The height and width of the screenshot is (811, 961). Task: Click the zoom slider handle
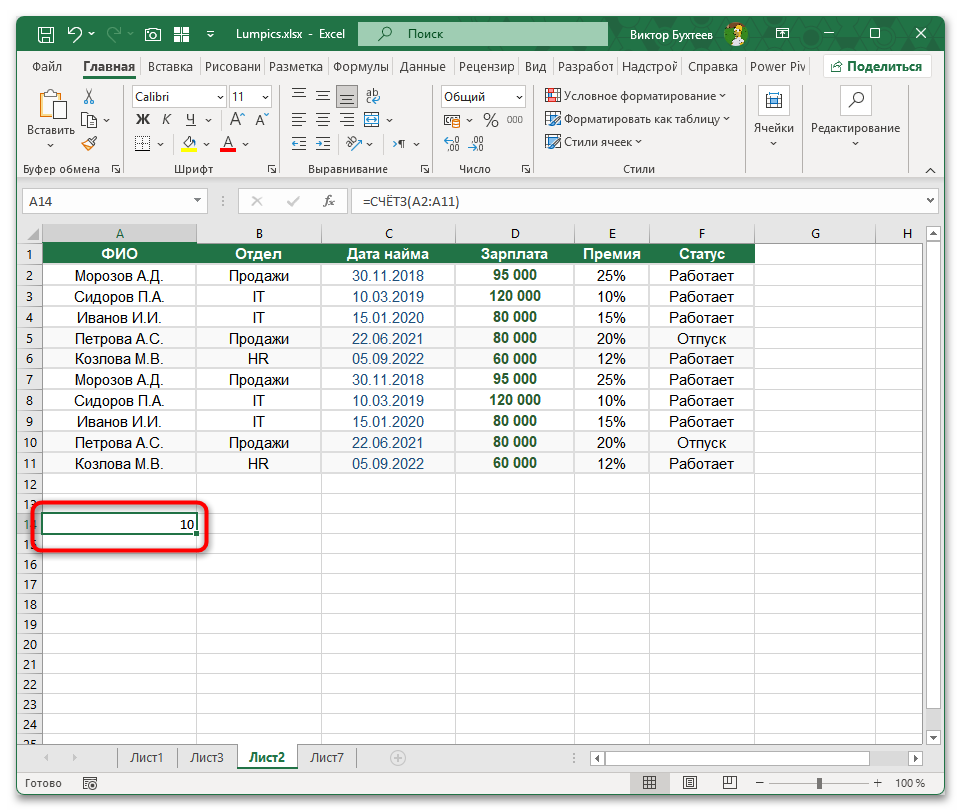click(819, 783)
